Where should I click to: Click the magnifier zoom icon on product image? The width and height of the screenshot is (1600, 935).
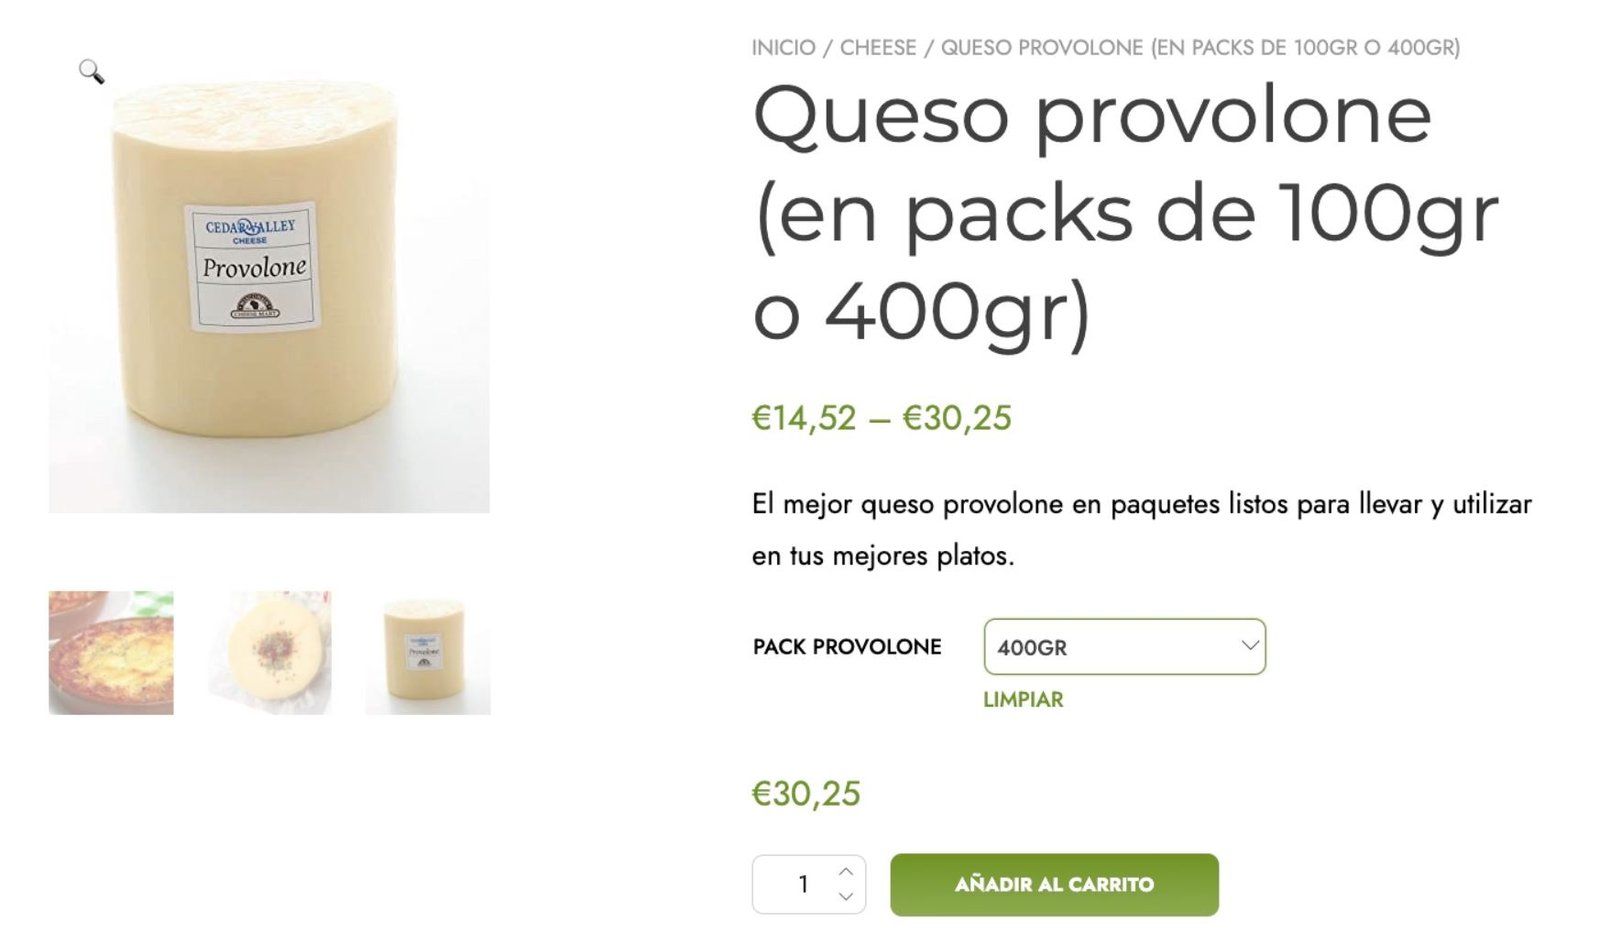coord(91,71)
